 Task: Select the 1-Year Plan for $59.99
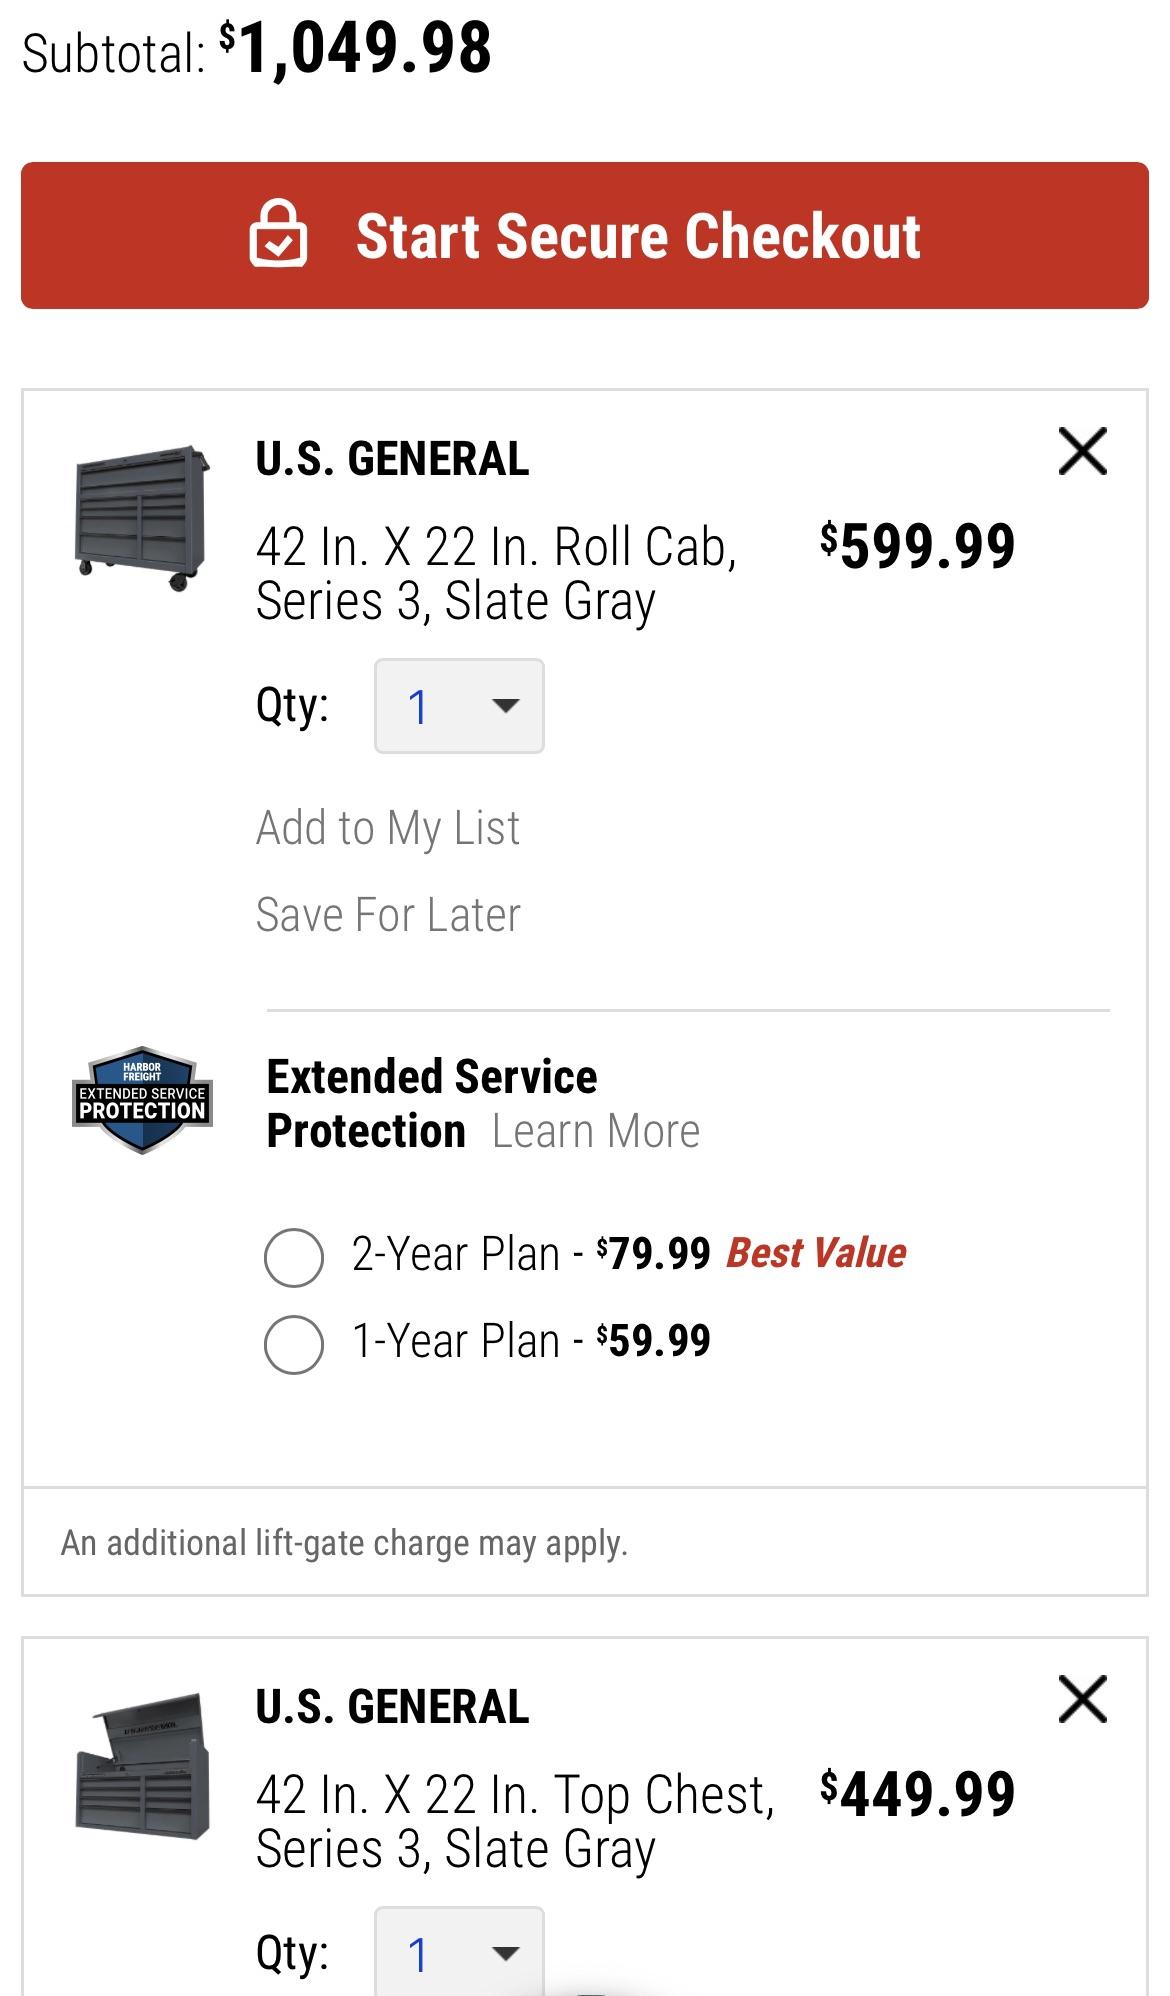tap(293, 1340)
